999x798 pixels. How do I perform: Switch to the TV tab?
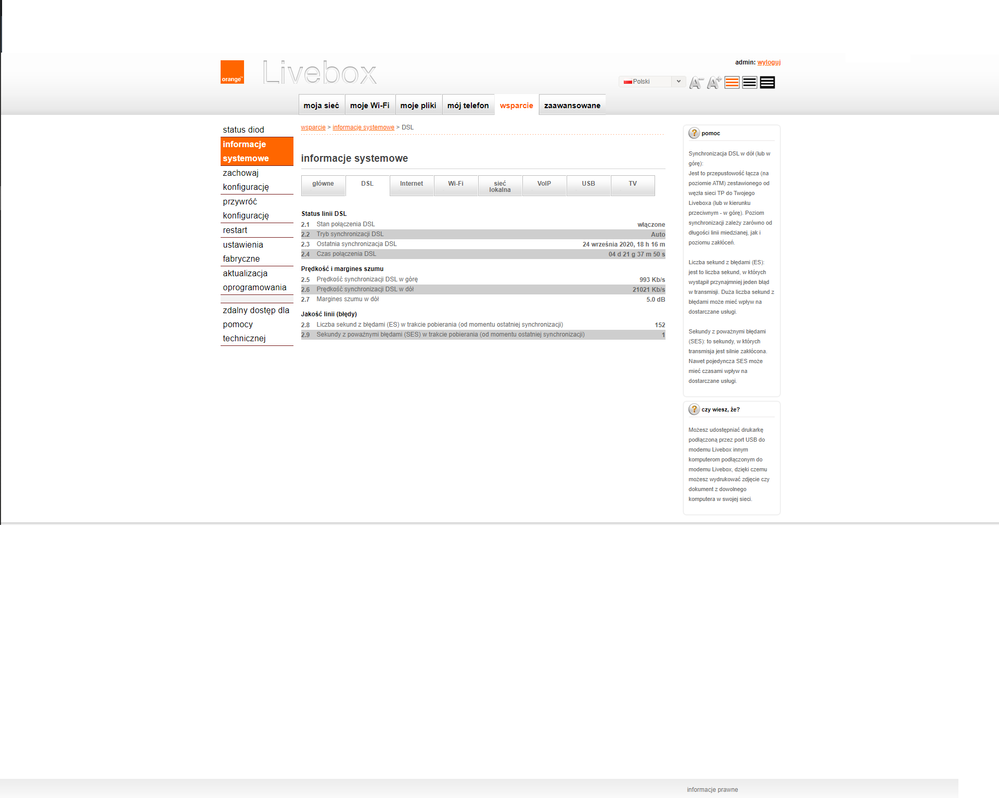click(x=633, y=185)
